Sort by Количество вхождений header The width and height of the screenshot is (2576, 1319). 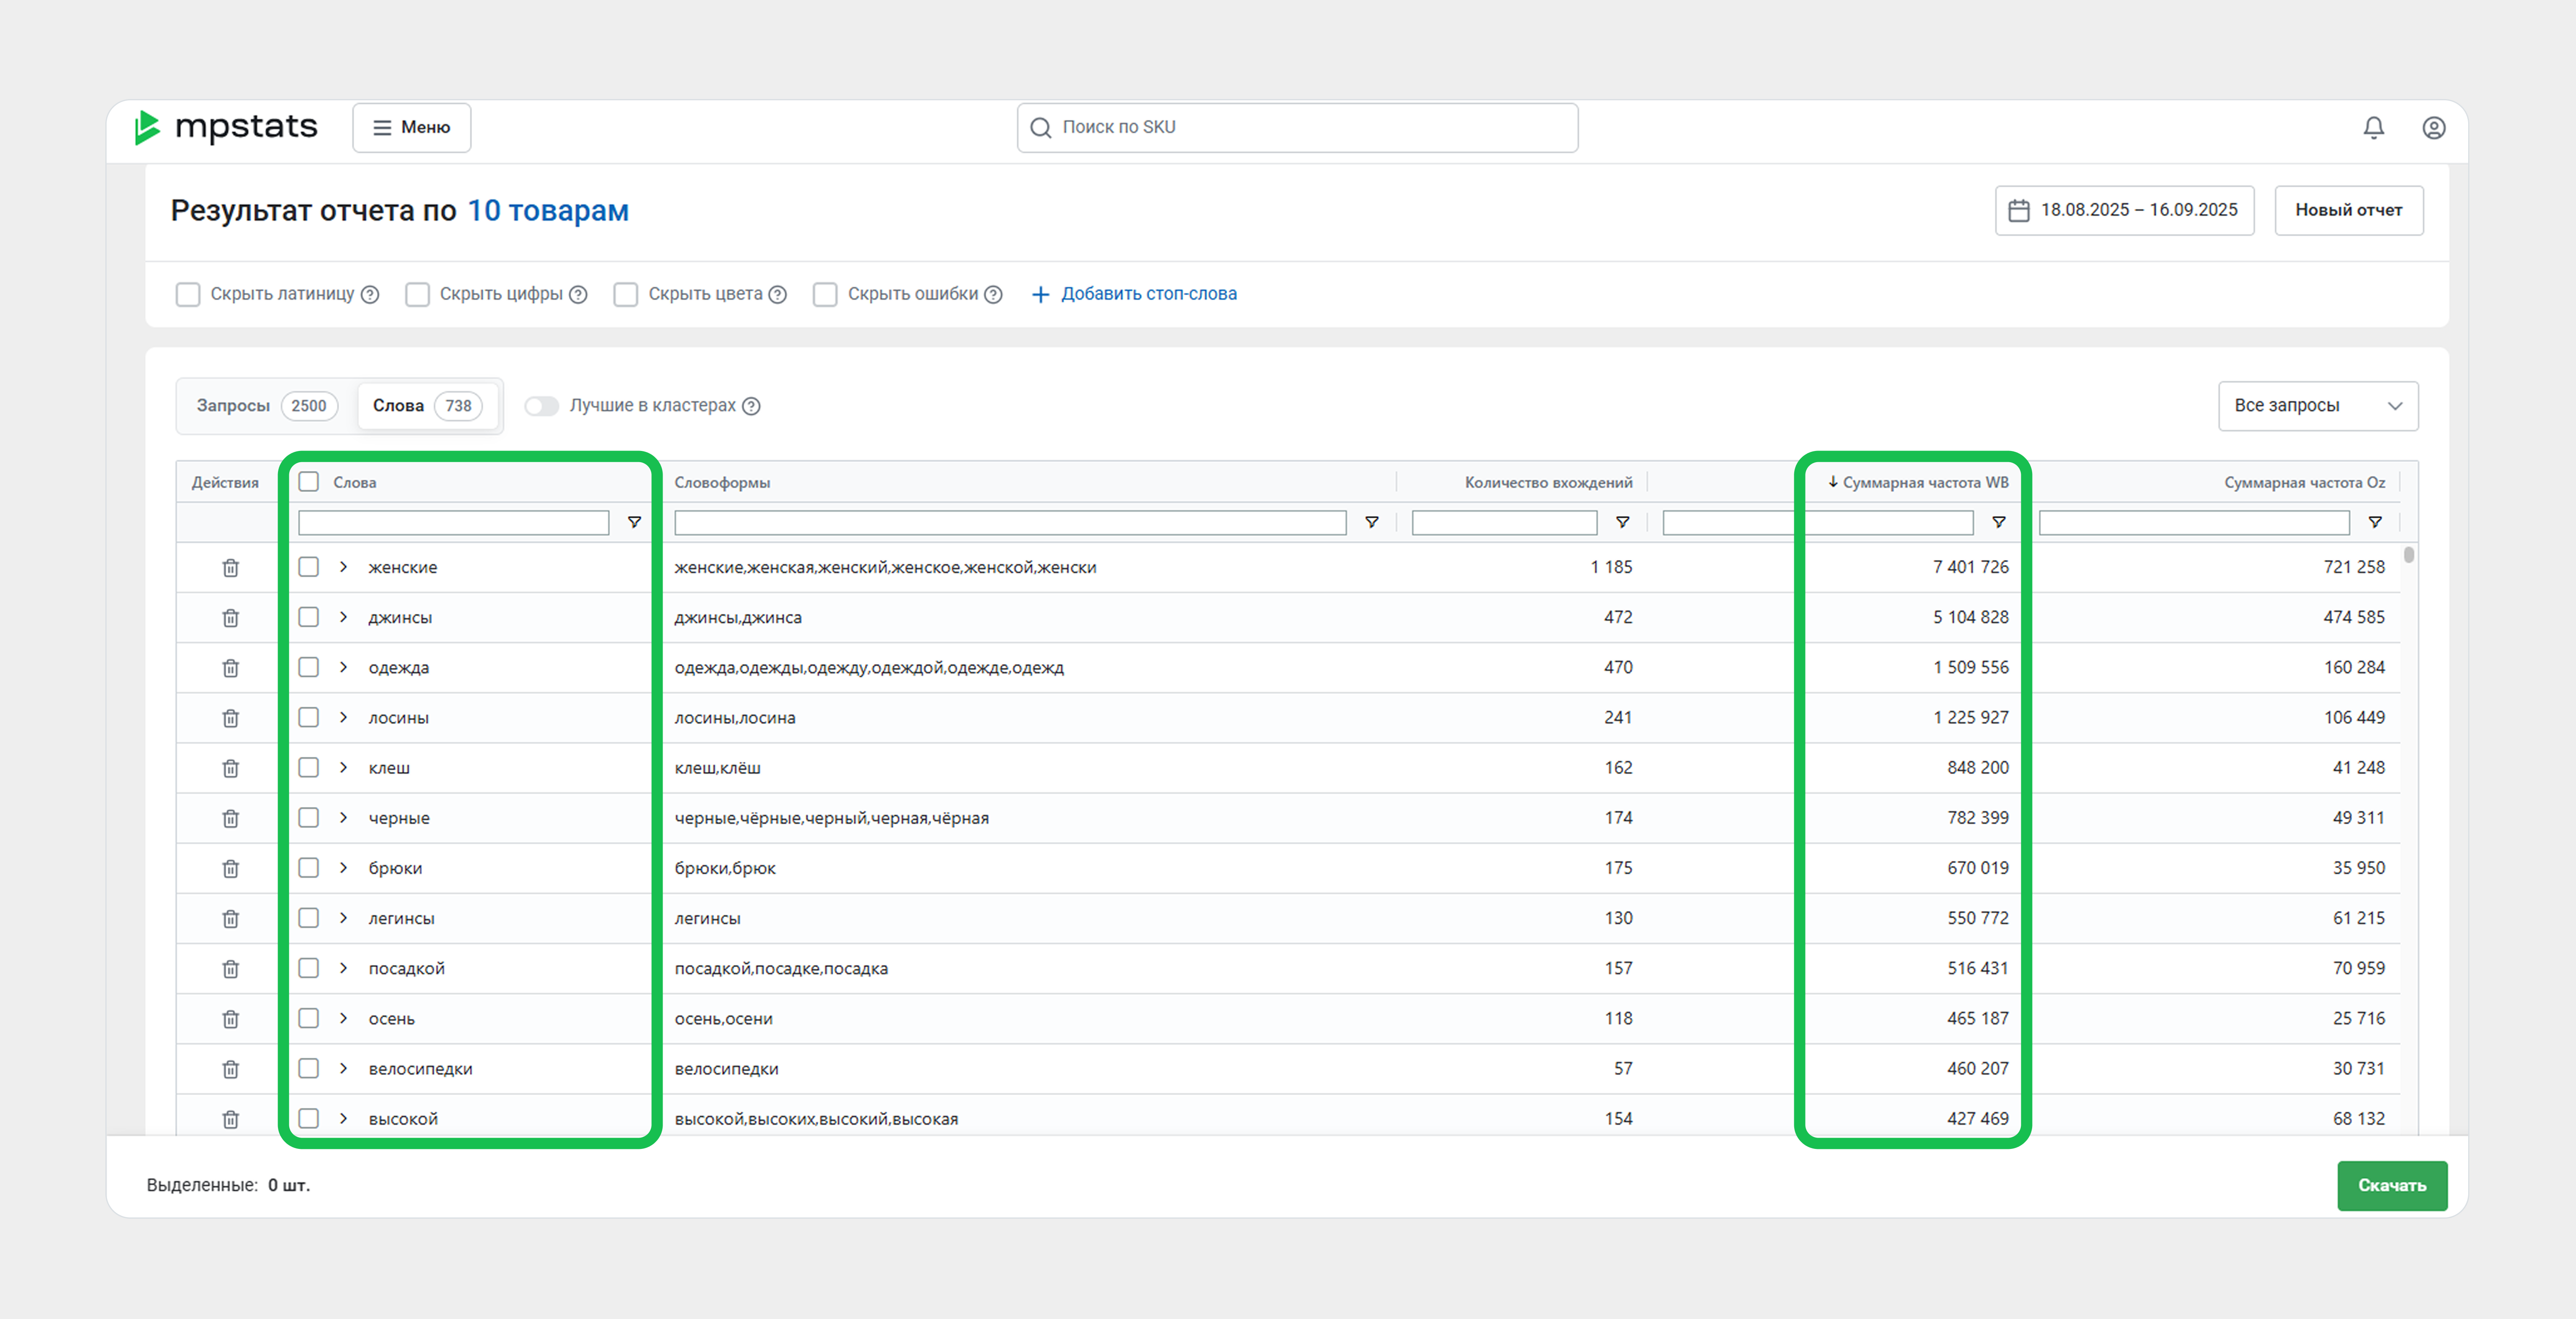1548,482
